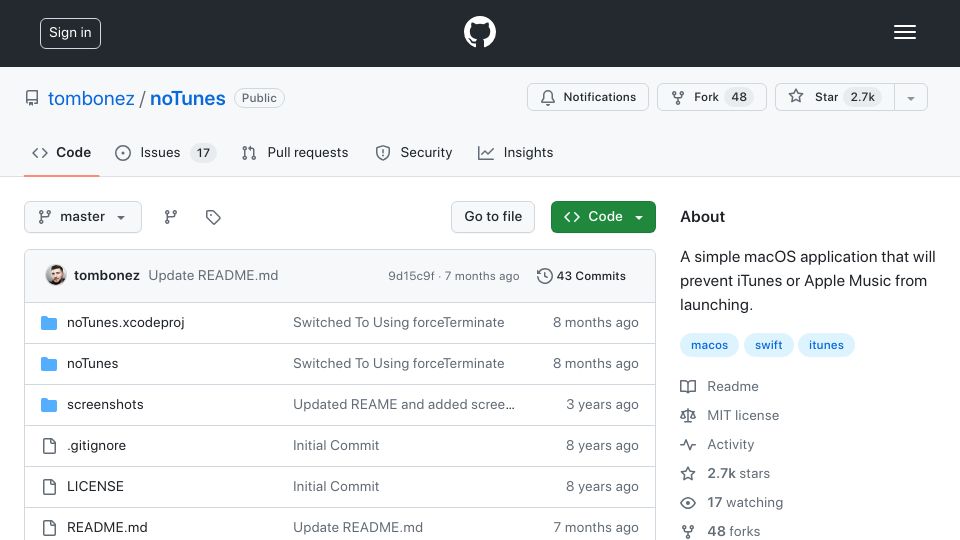Open the noTunes folder name link

(x=92, y=364)
